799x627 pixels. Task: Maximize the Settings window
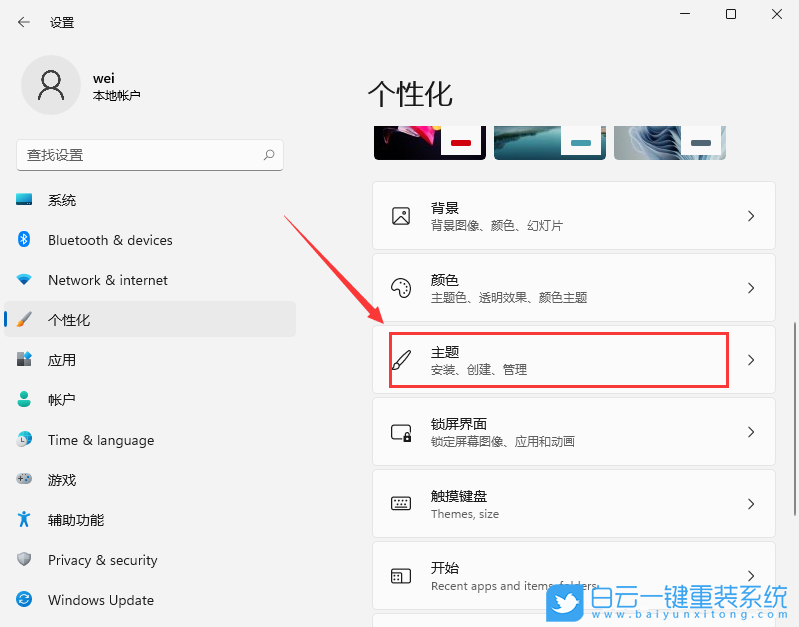click(x=731, y=14)
